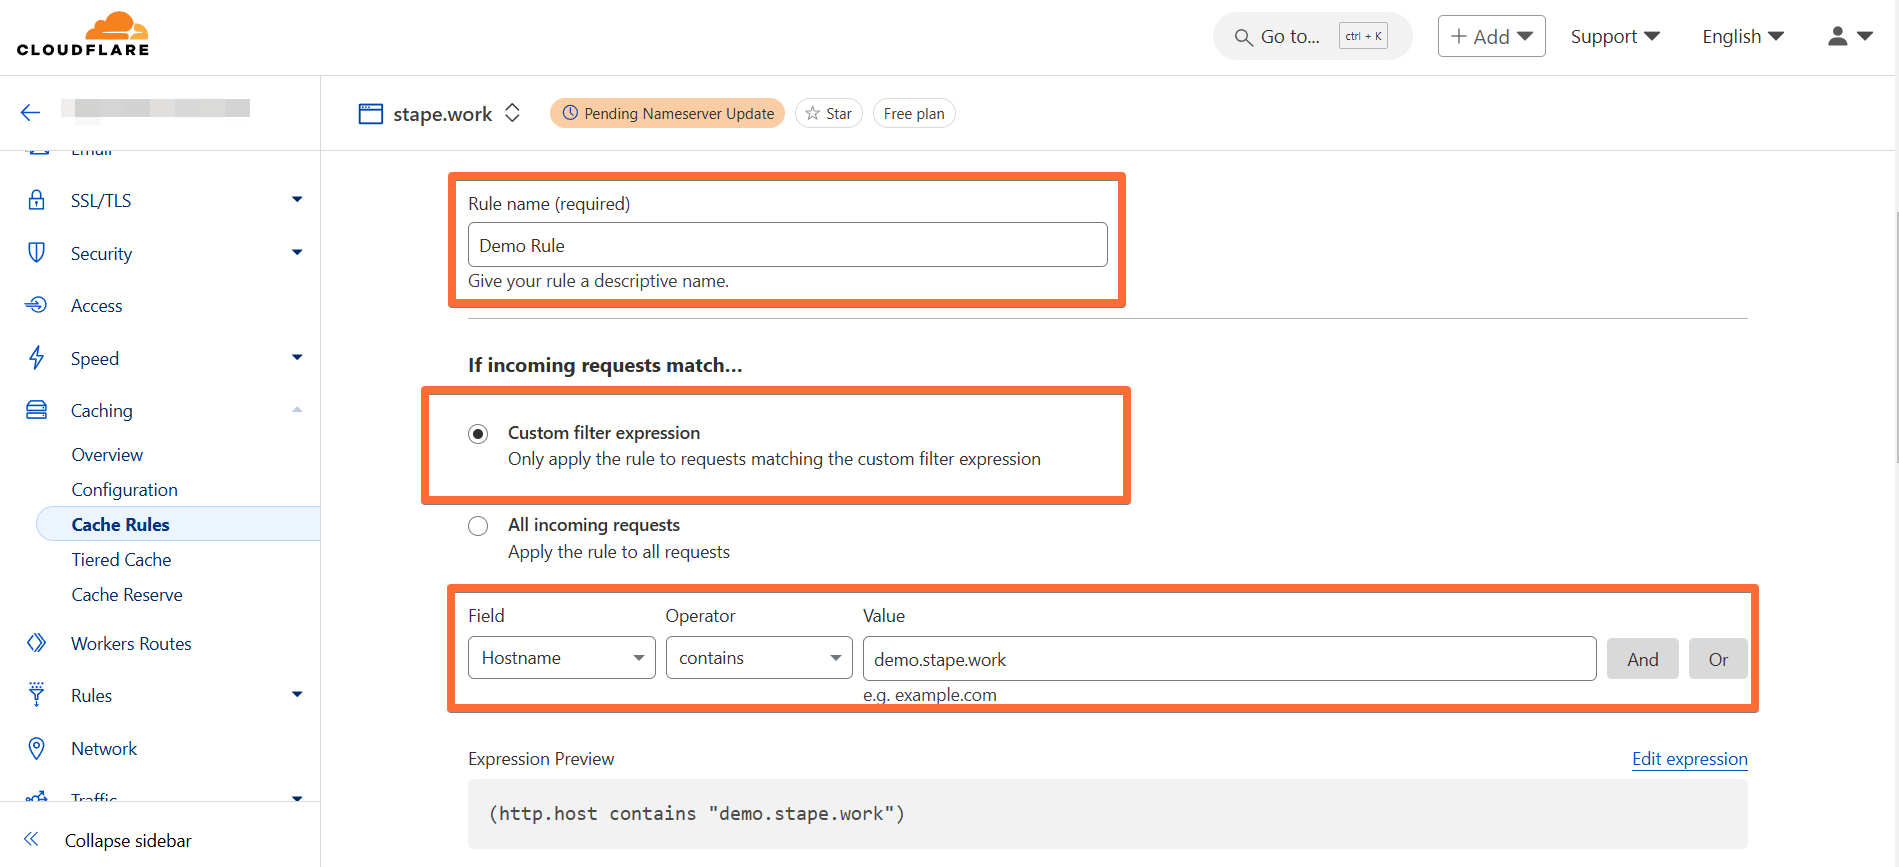Click the Network location pin icon
Viewport: 1899px width, 867px height.
pos(37,748)
